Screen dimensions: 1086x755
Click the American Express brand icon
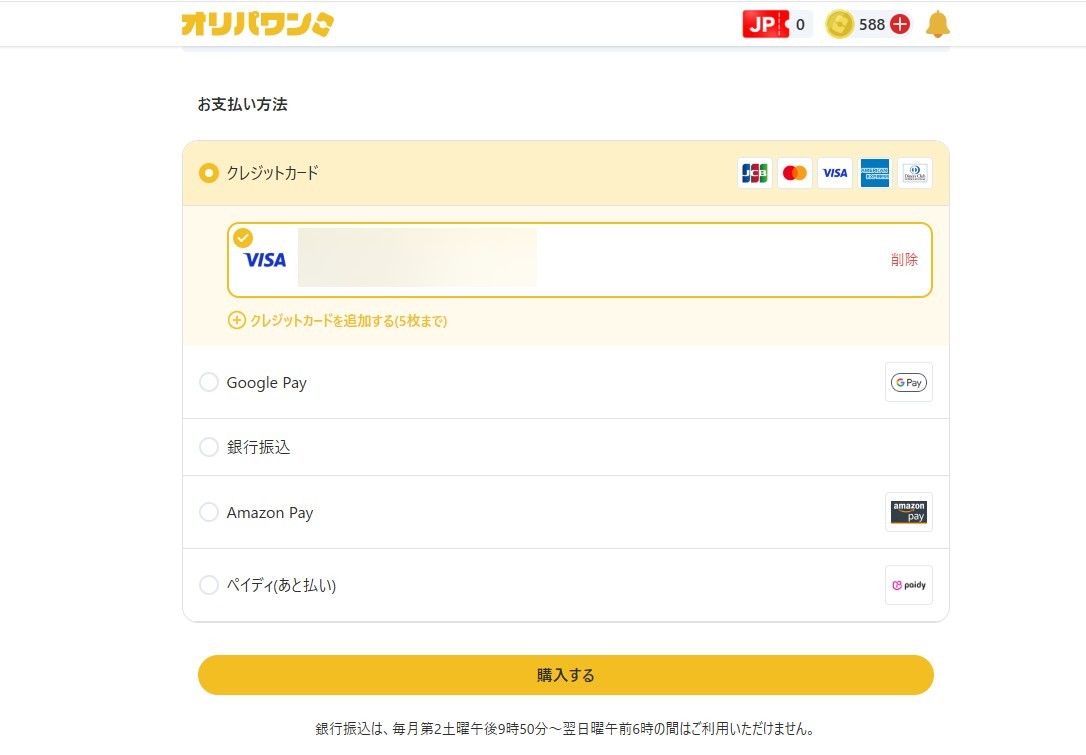pyautogui.click(x=875, y=173)
